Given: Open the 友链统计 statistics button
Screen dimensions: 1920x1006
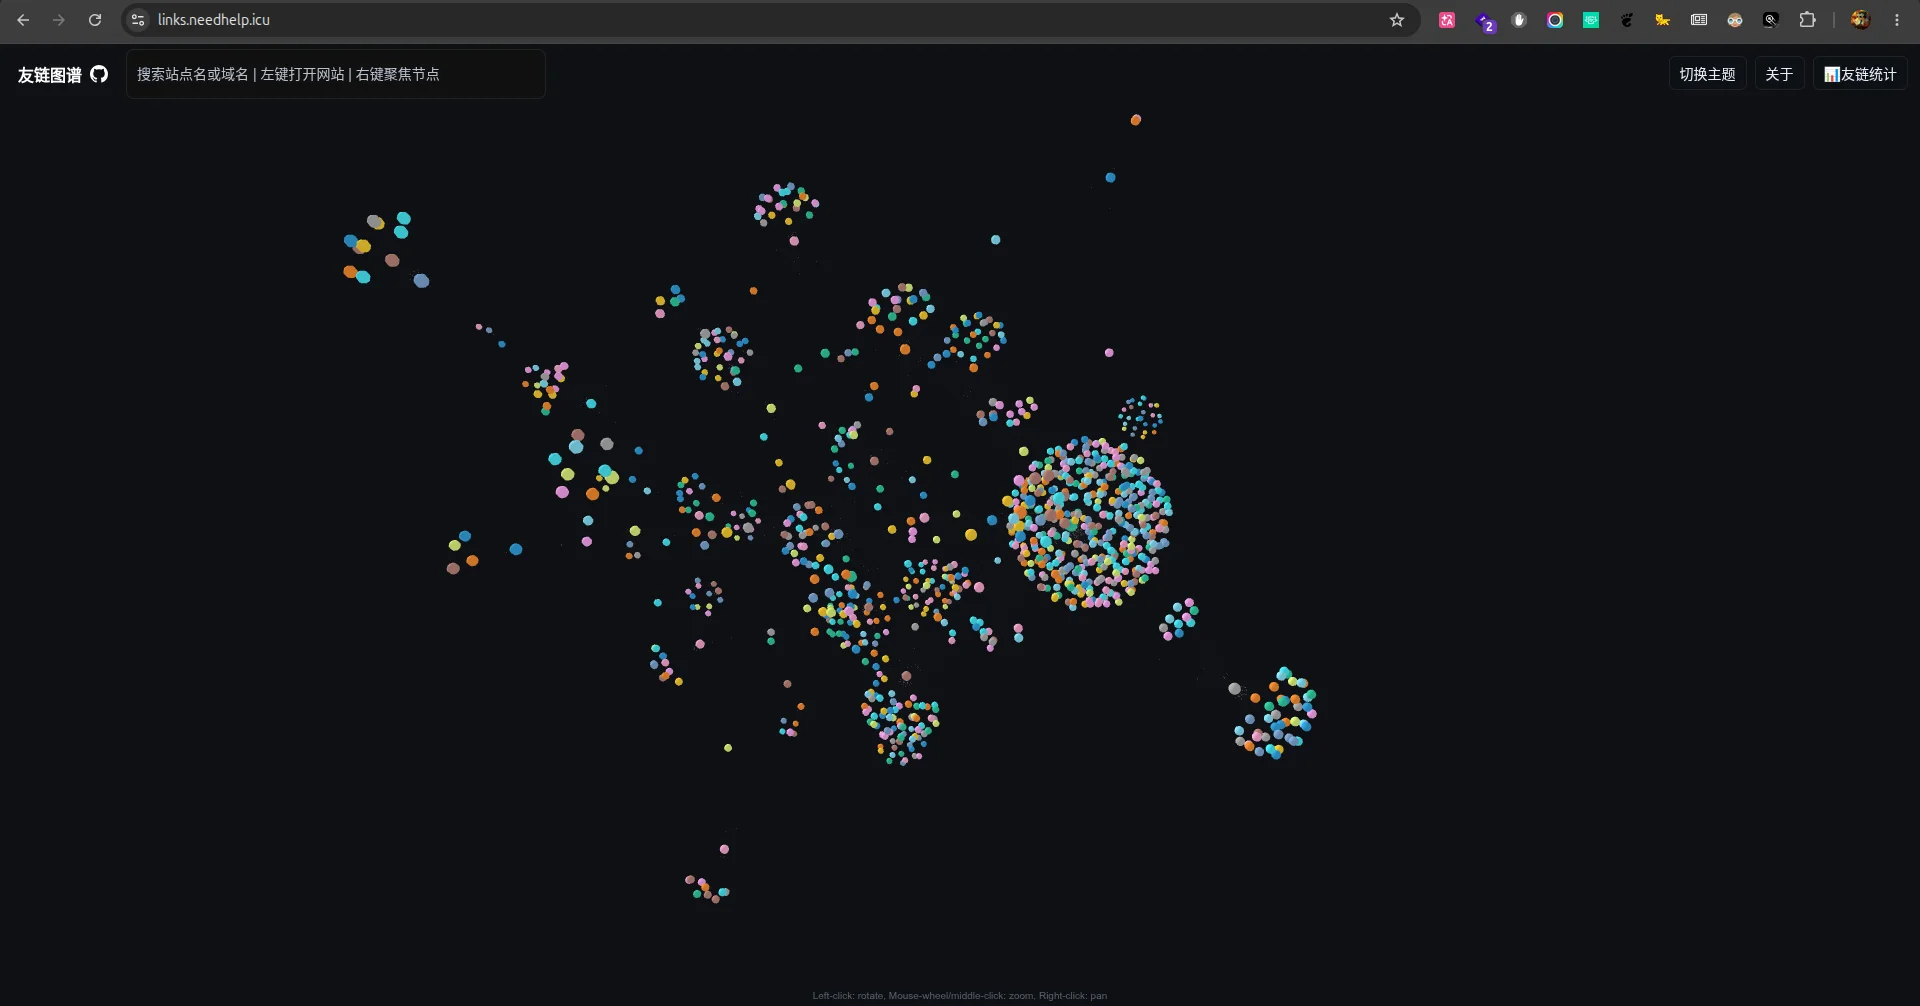Looking at the screenshot, I should 1860,74.
